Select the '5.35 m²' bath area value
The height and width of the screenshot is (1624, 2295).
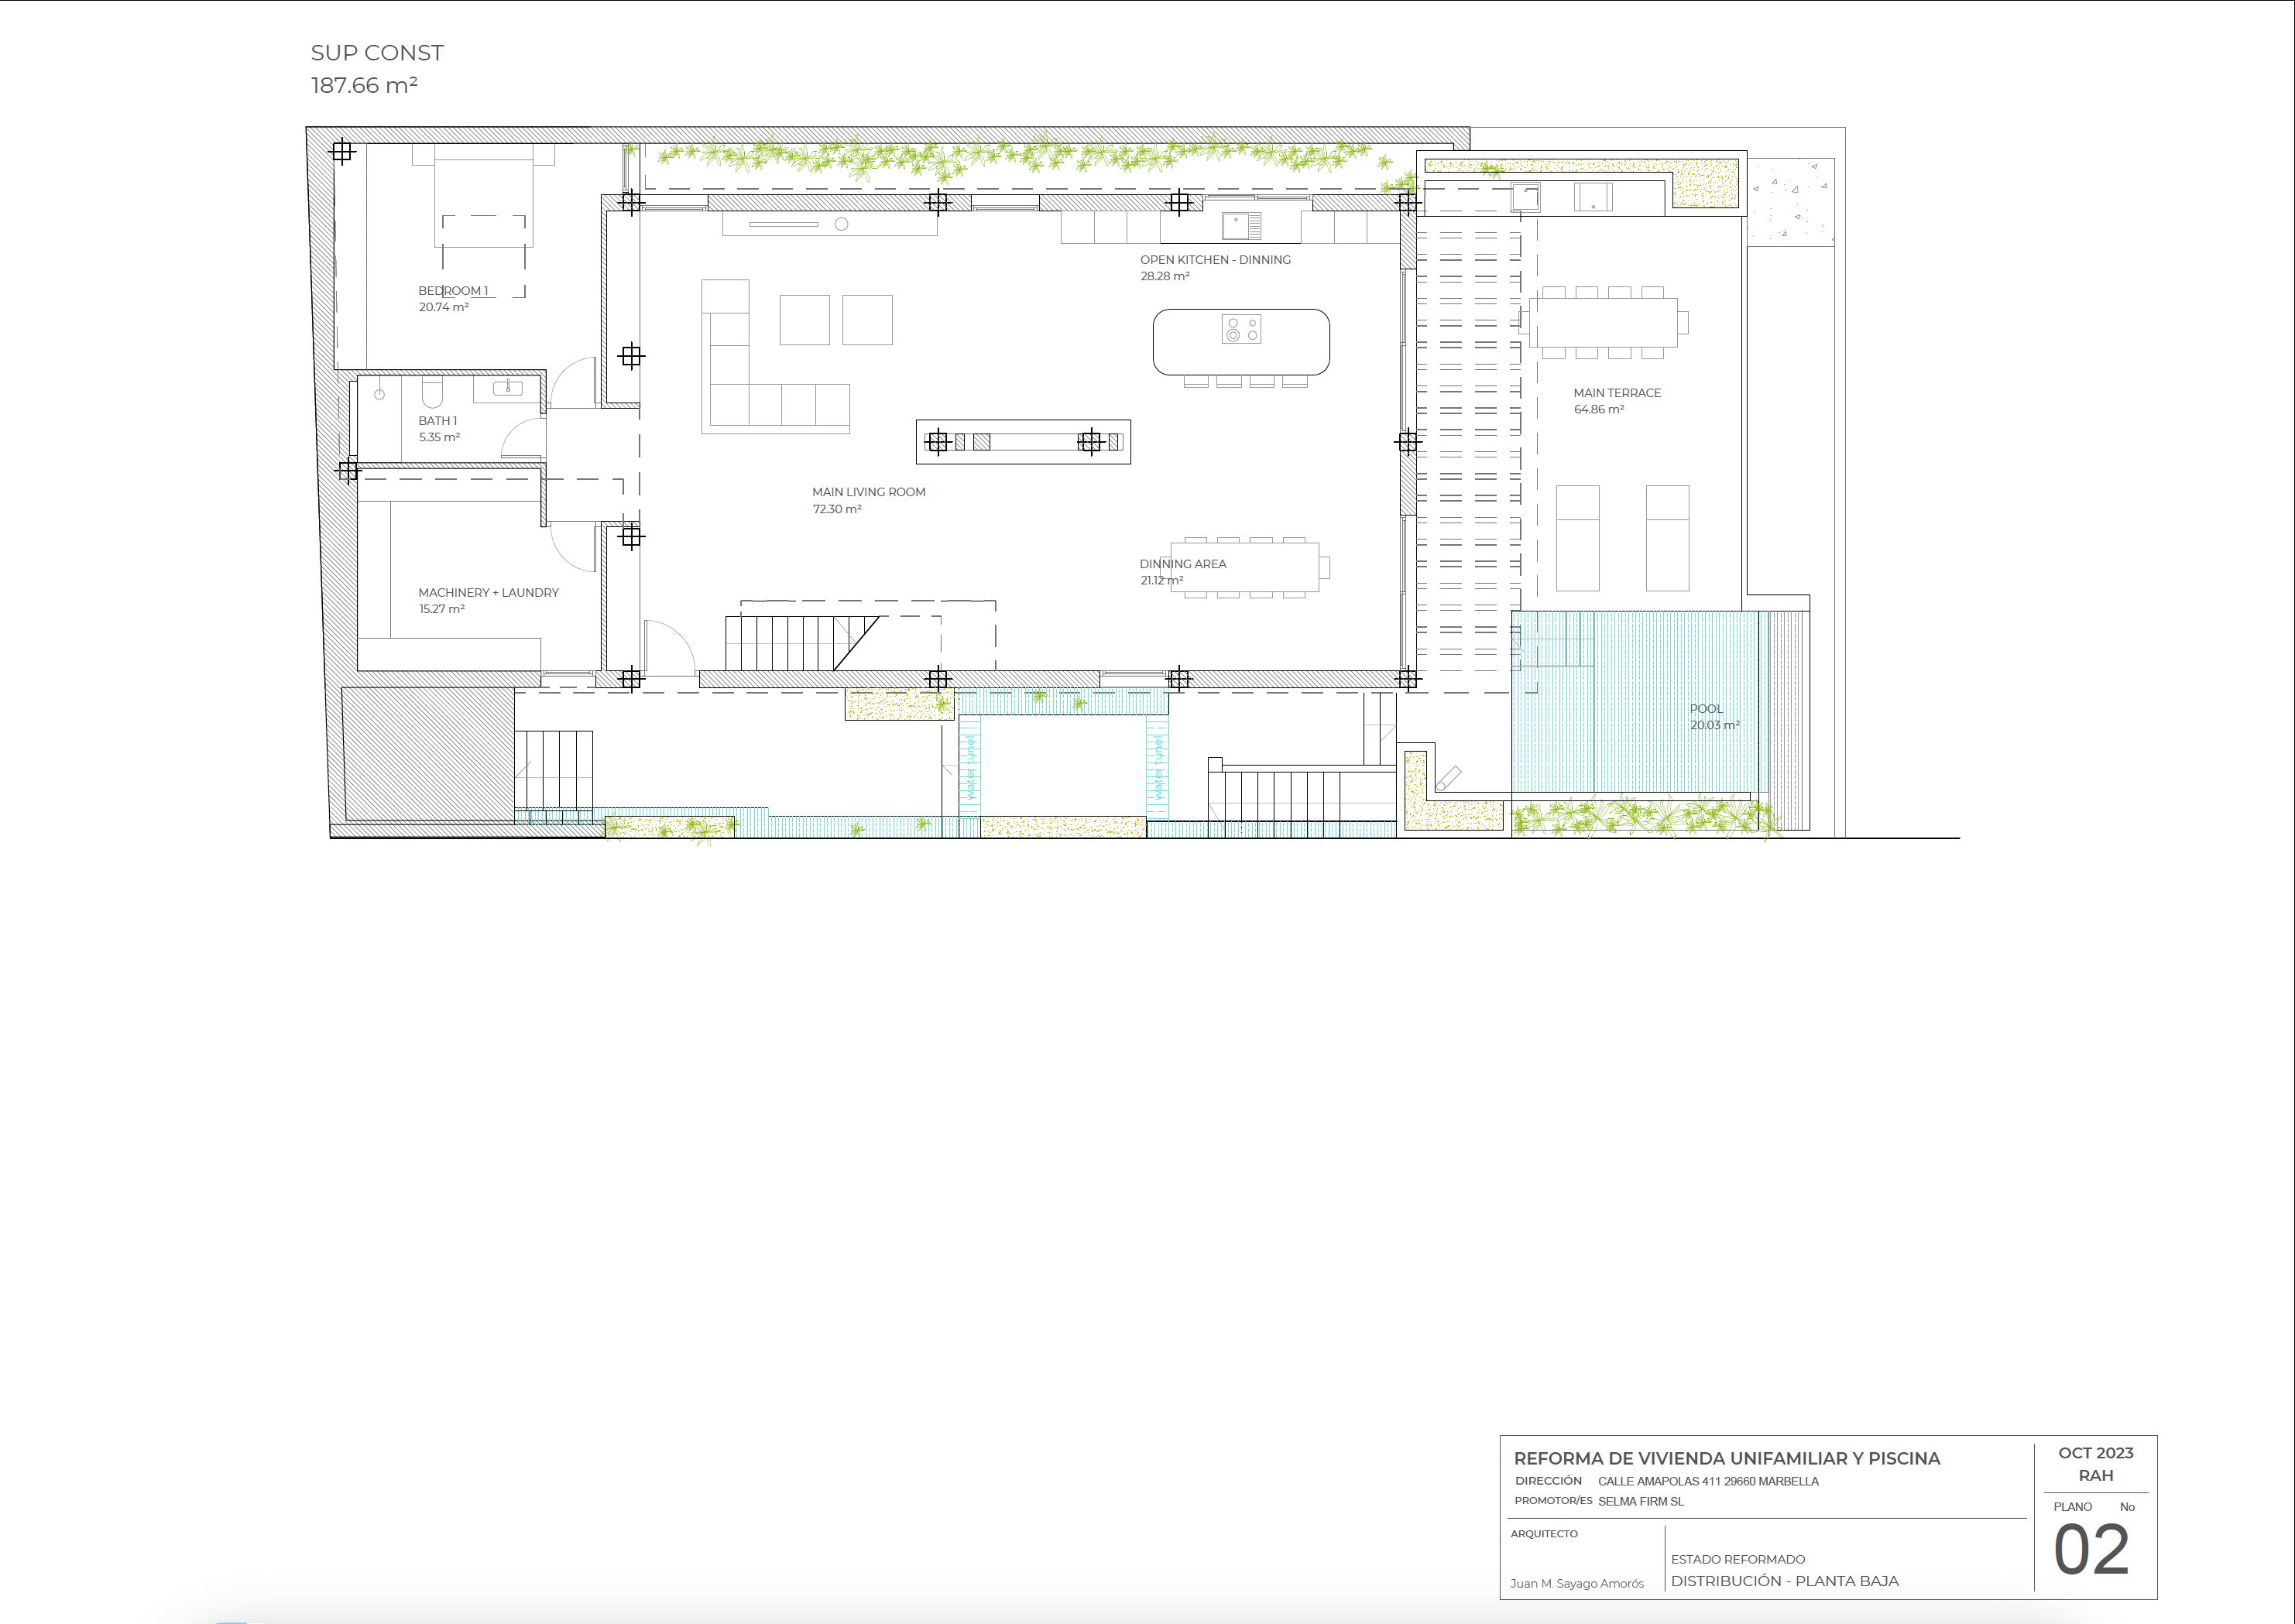coord(439,437)
